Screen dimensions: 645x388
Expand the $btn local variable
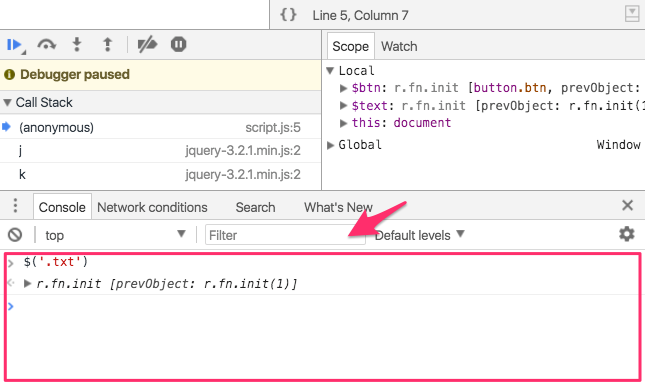343,88
